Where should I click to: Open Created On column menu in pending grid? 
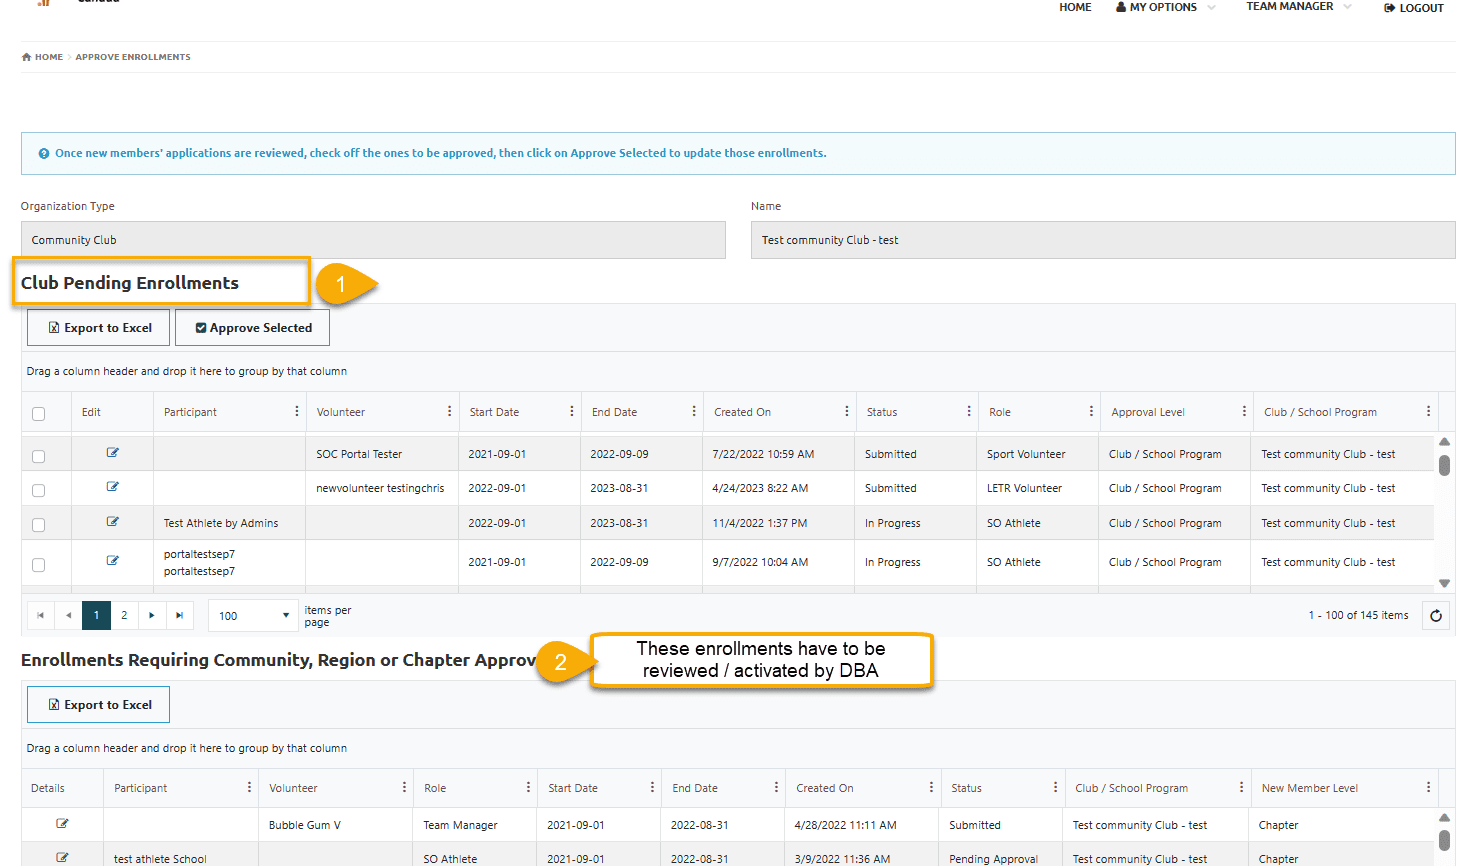(x=847, y=412)
